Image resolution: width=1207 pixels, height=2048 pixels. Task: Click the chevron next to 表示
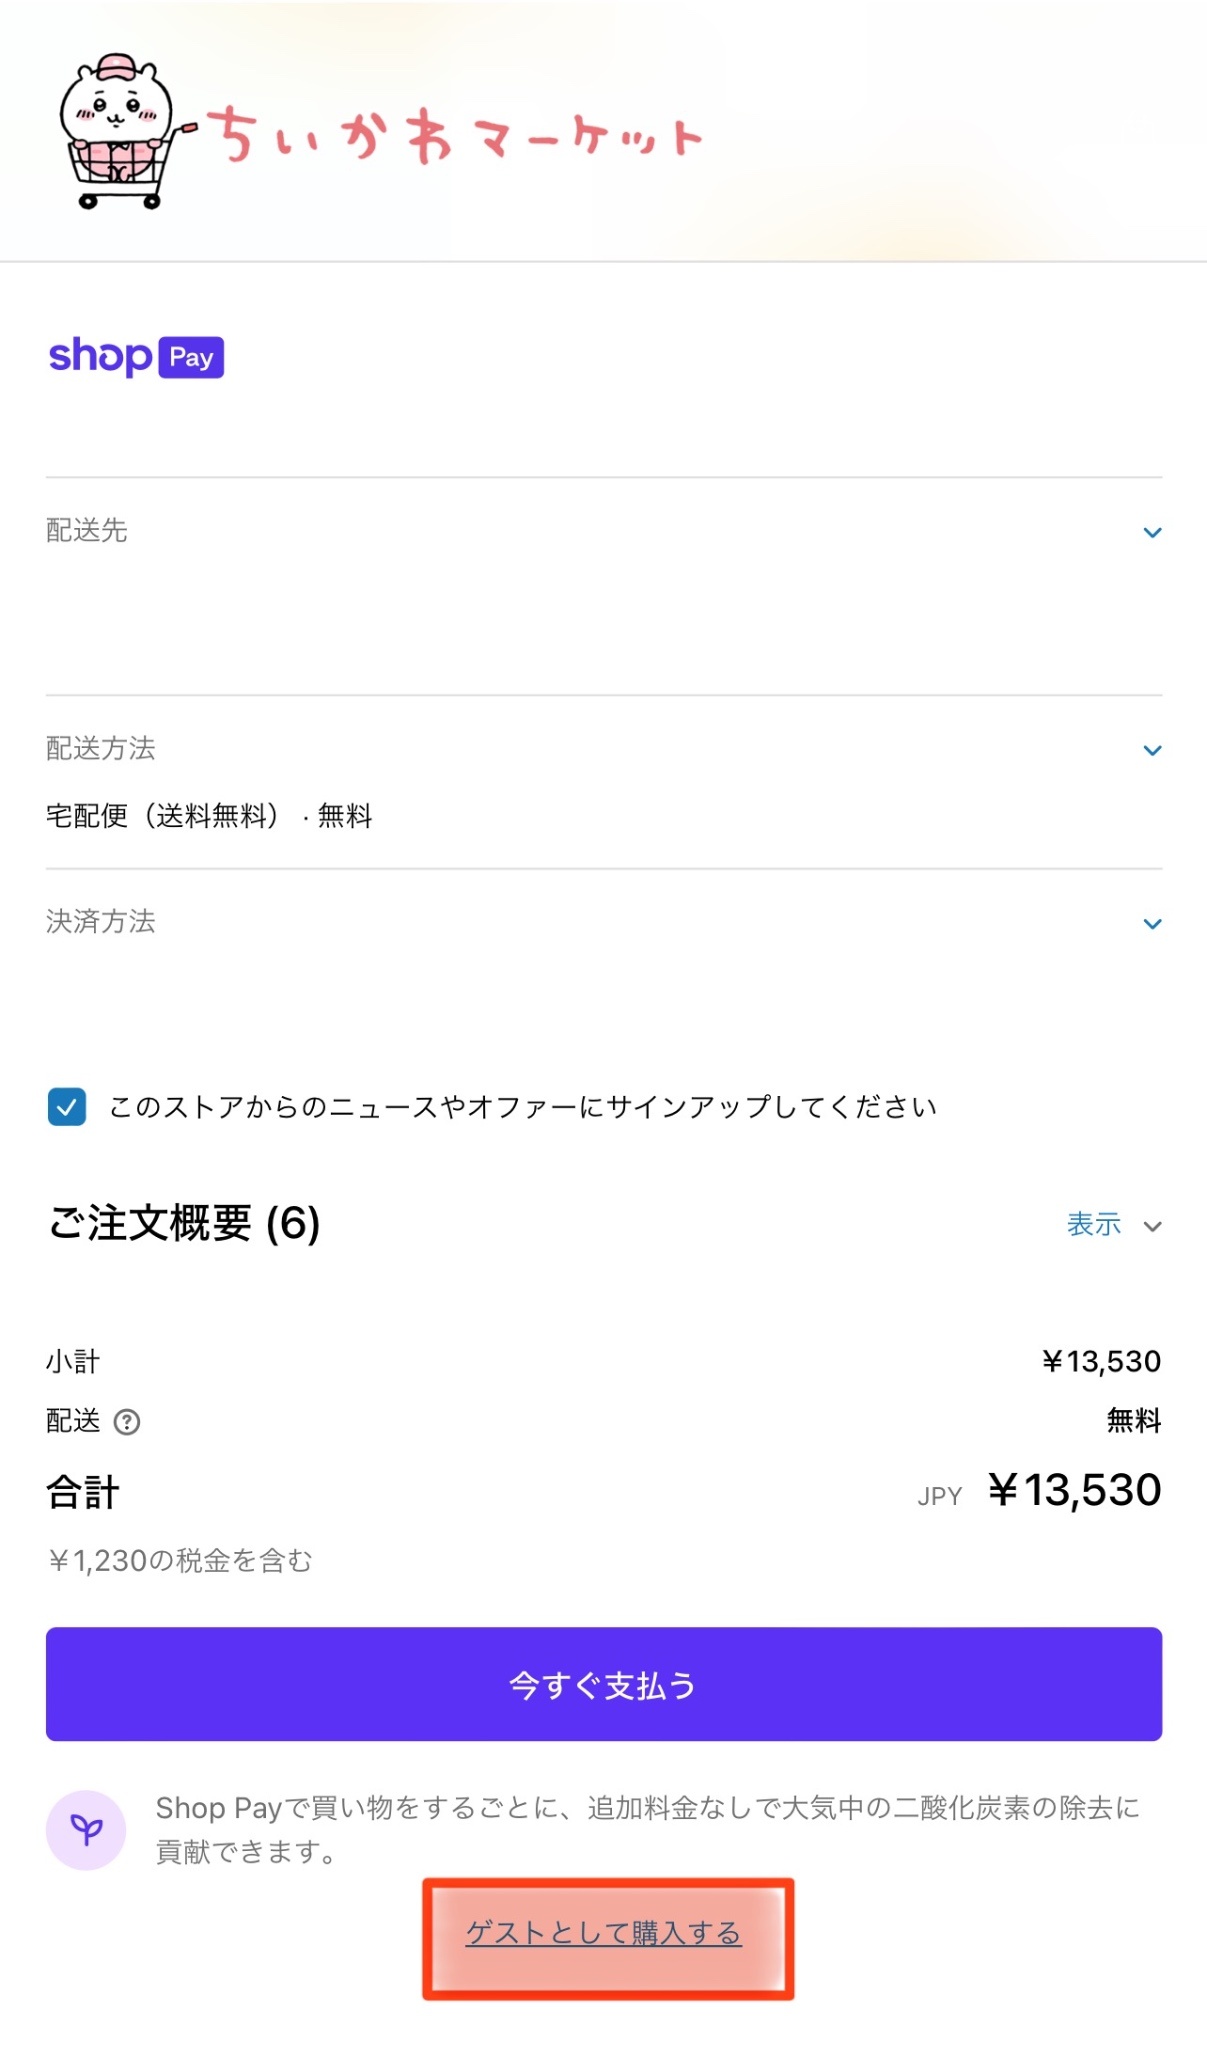[x=1152, y=1226]
